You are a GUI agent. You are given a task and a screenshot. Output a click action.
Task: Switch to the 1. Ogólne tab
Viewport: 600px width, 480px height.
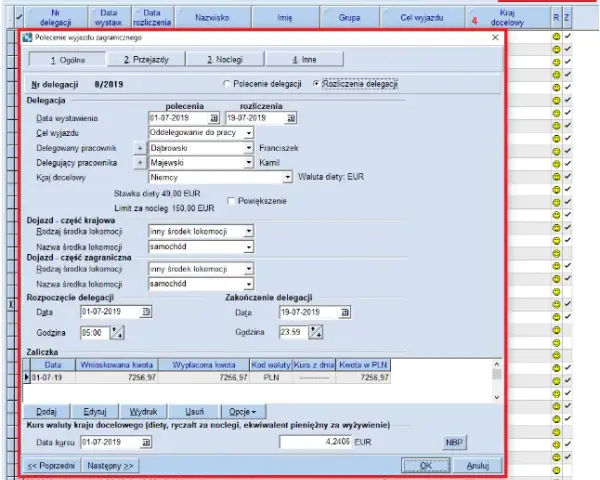click(x=68, y=60)
